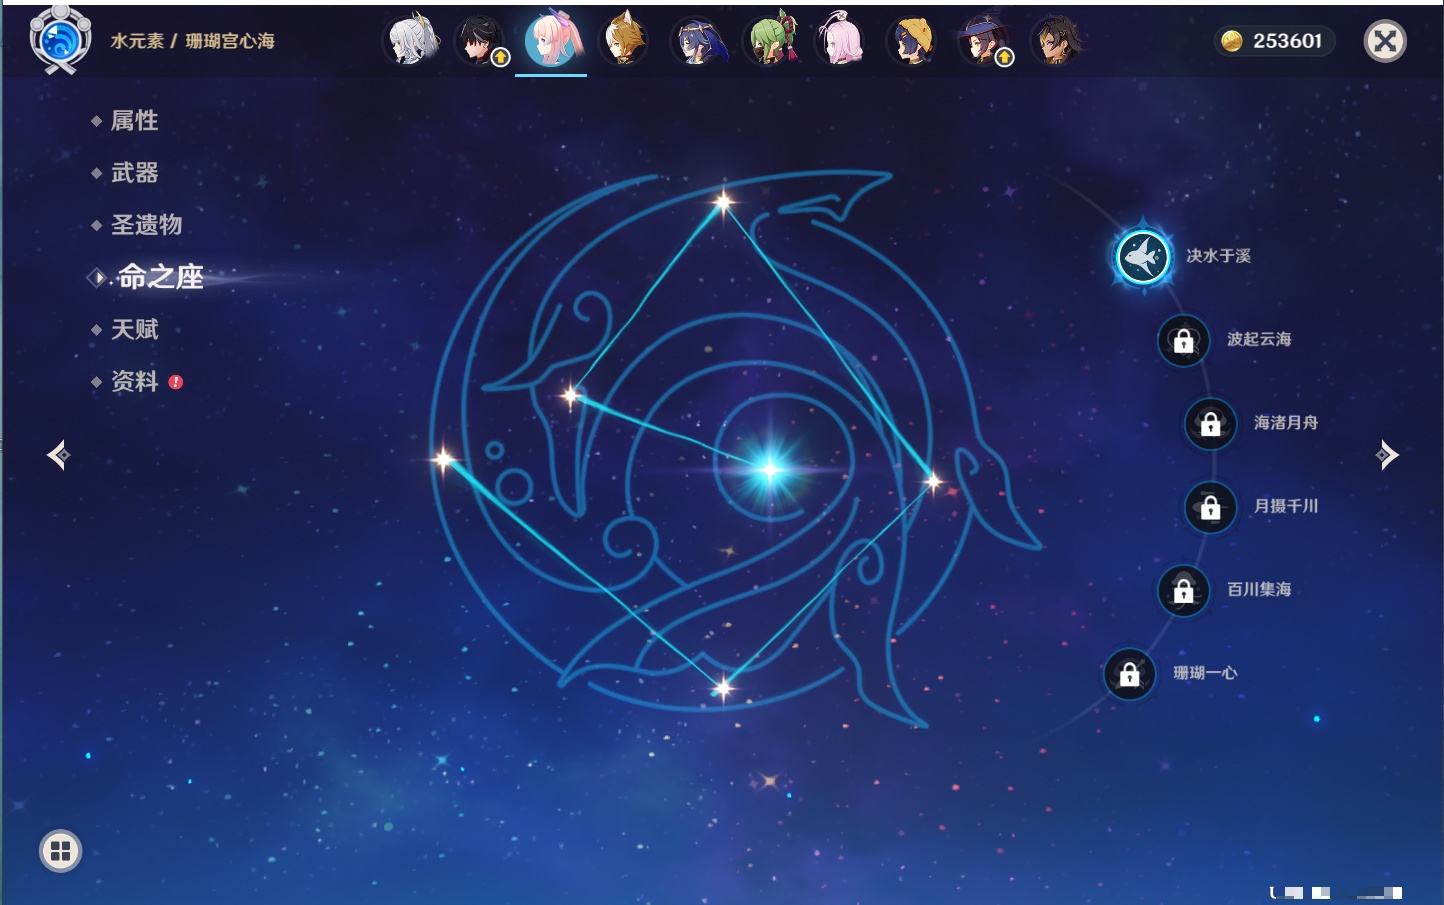Image resolution: width=1444 pixels, height=905 pixels.
Task: Click the 珊瑚一心 constellation label
Action: 1205,673
